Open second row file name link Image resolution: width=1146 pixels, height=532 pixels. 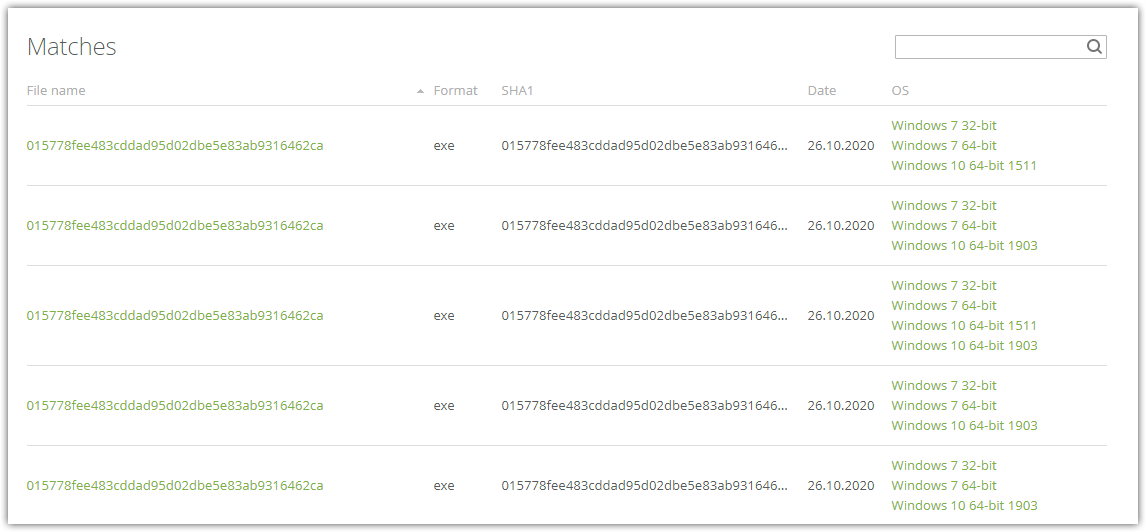(x=175, y=226)
